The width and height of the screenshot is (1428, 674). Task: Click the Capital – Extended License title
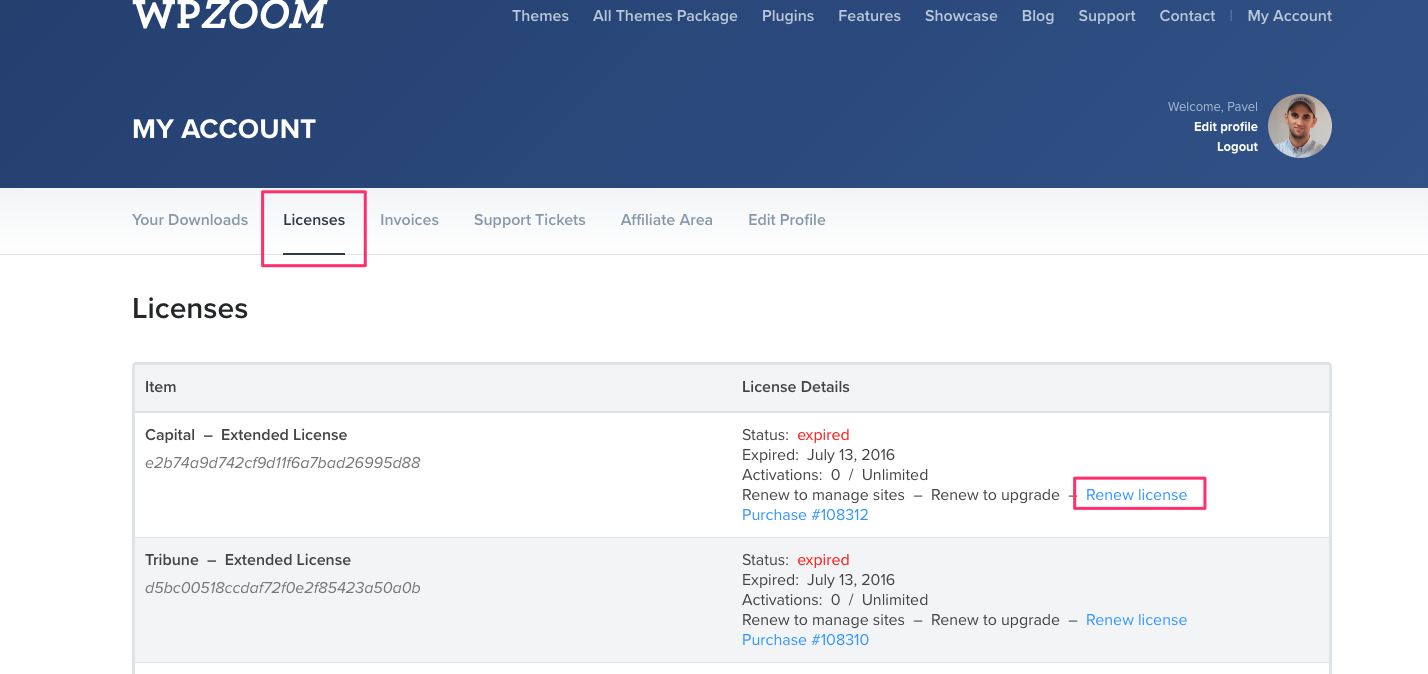click(246, 435)
